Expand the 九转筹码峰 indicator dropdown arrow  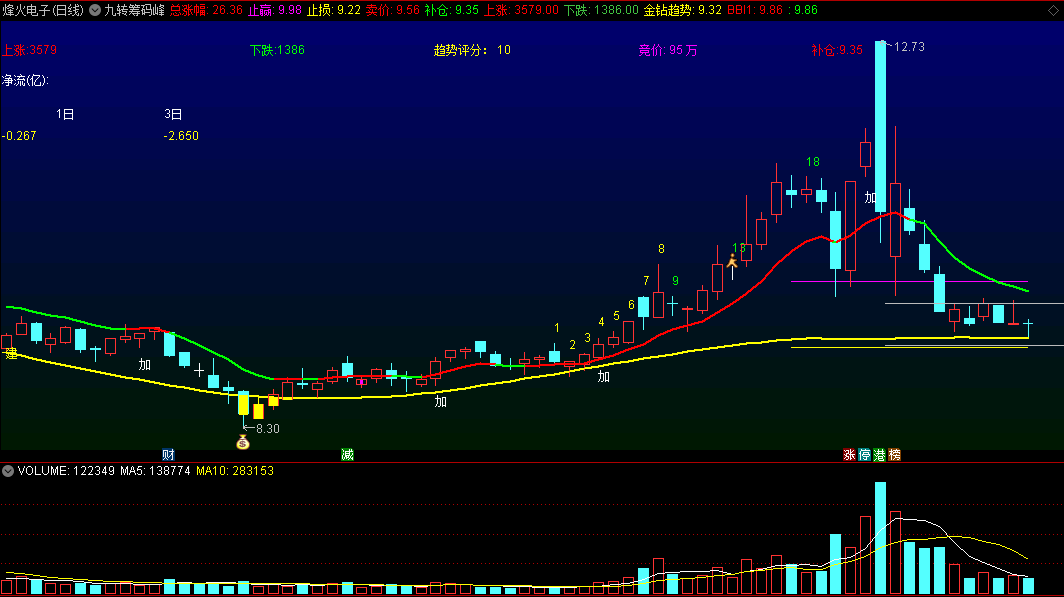(95, 10)
